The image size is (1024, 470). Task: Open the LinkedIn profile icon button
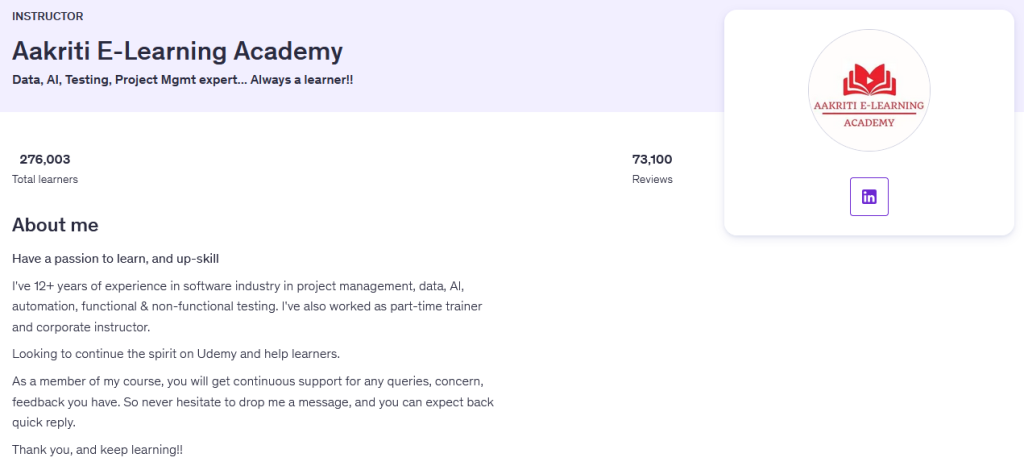869,197
